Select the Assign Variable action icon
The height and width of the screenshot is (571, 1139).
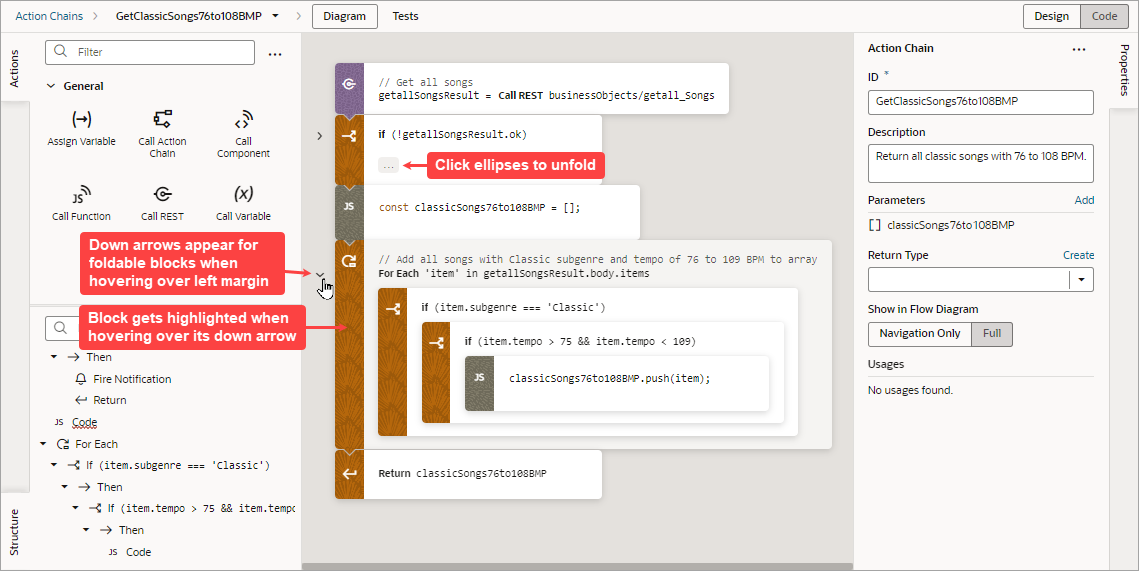point(81,120)
